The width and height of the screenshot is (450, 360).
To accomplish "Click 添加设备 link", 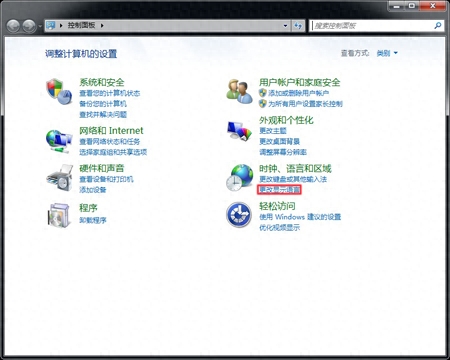I will 93,190.
